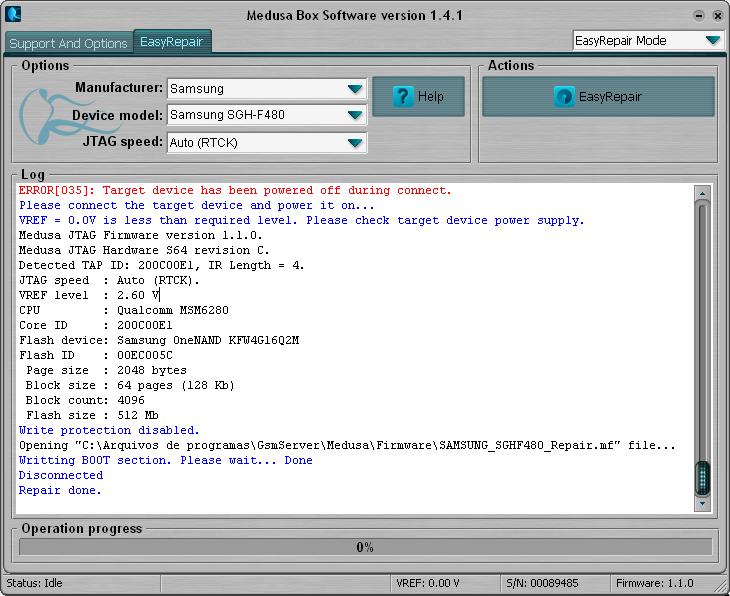
Task: Select the EasyRepair tab
Action: tap(172, 41)
